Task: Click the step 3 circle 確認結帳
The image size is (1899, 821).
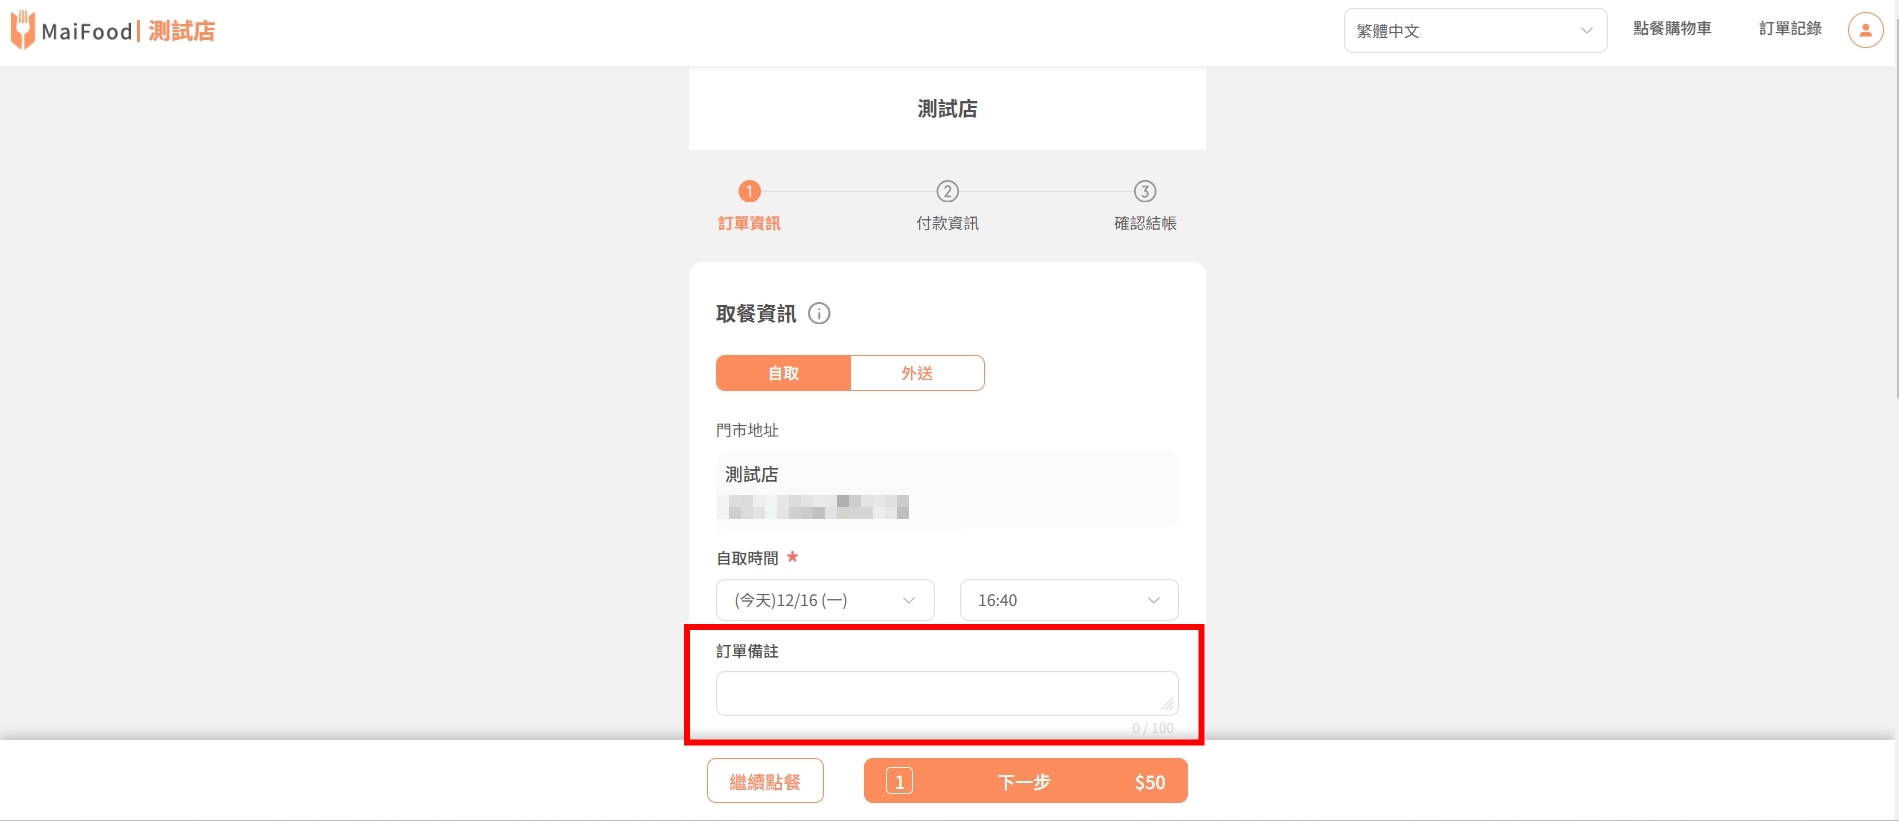Action: [x=1145, y=191]
